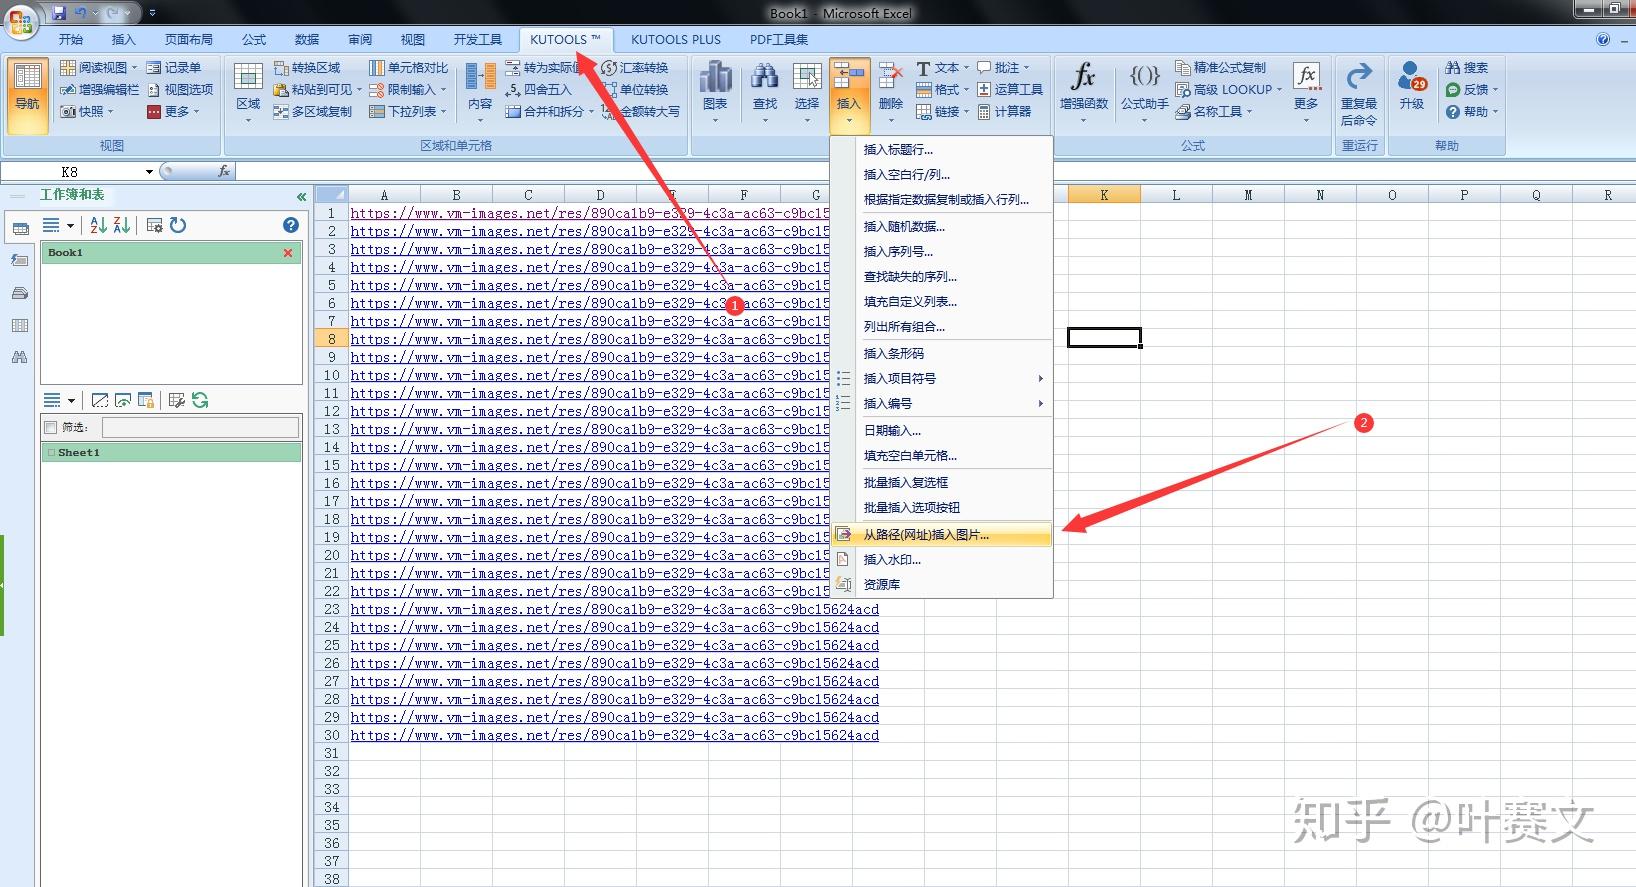1636x887 pixels.
Task: Click the 升级 upgrade icon
Action: point(1412,86)
